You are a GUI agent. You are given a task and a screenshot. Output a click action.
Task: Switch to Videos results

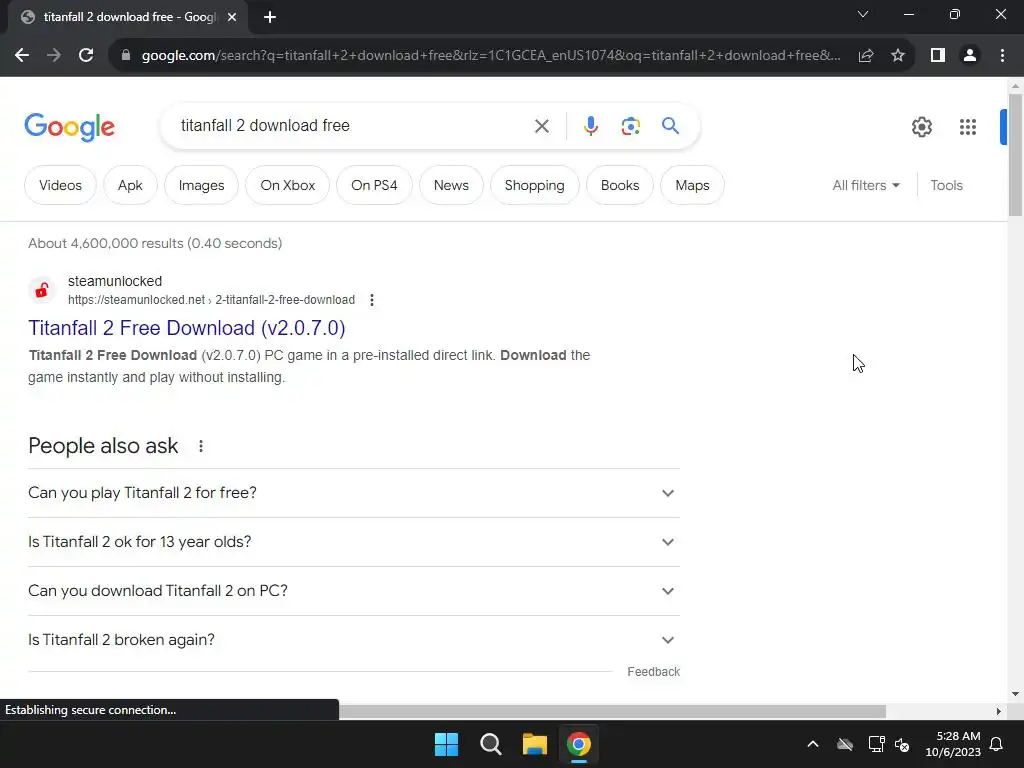[60, 185]
